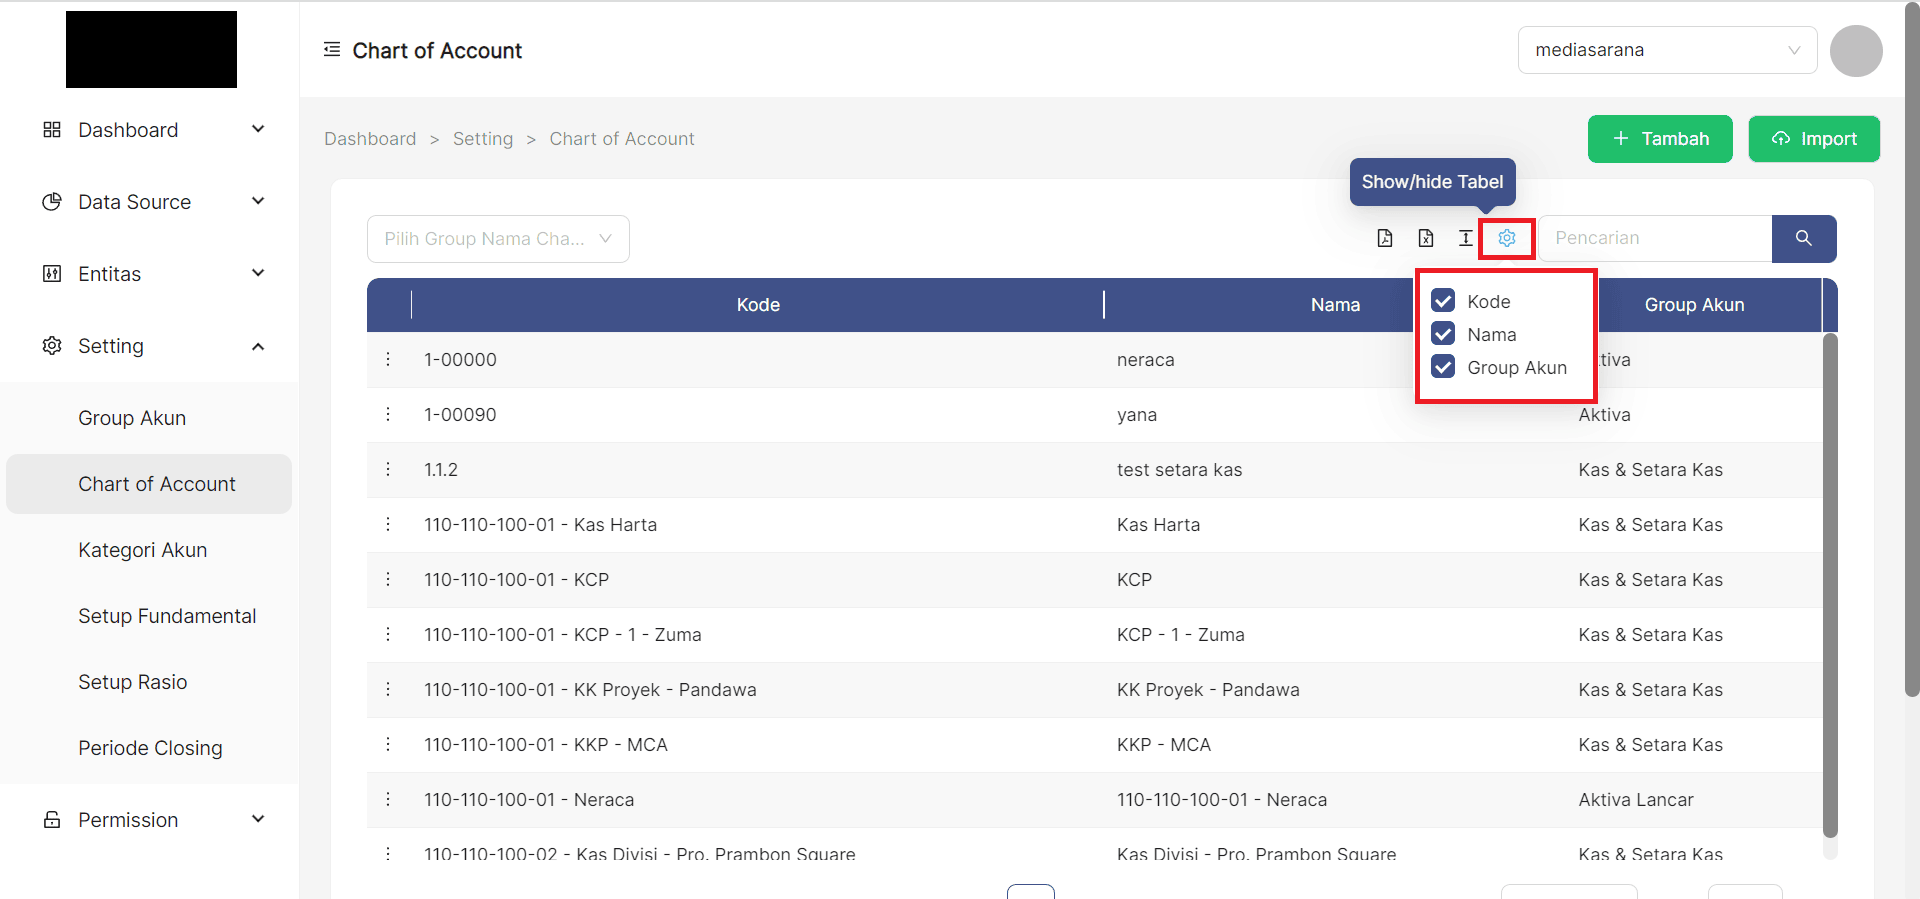Click the page's main vertical scrollbar
This screenshot has width=1920, height=899.
click(x=1912, y=350)
